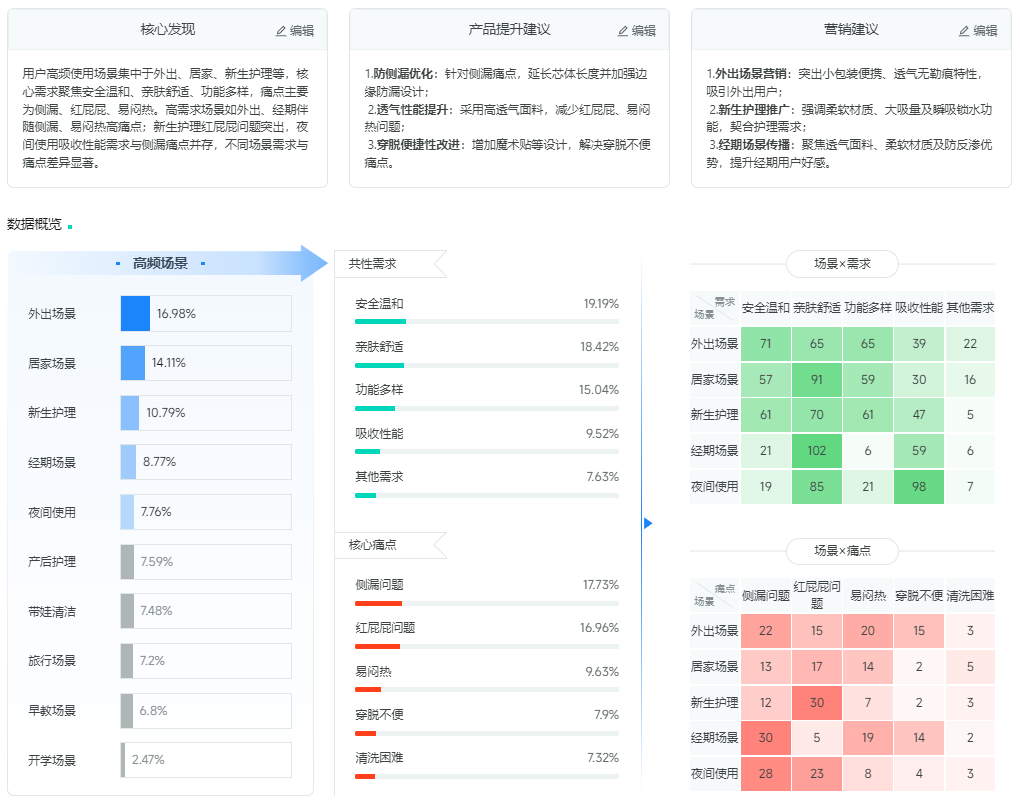Pick the 产后护理 scenario row
Image resolution: width=1020 pixels, height=805 pixels.
(x=160, y=562)
